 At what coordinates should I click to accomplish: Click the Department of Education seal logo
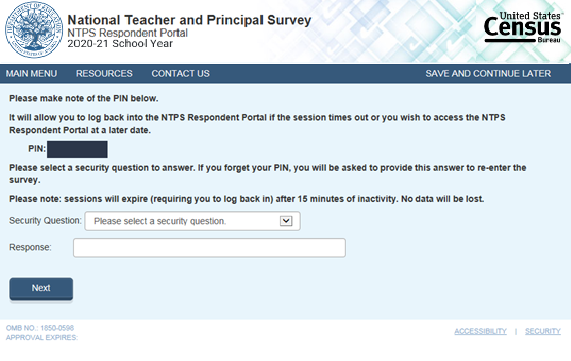coord(34,30)
